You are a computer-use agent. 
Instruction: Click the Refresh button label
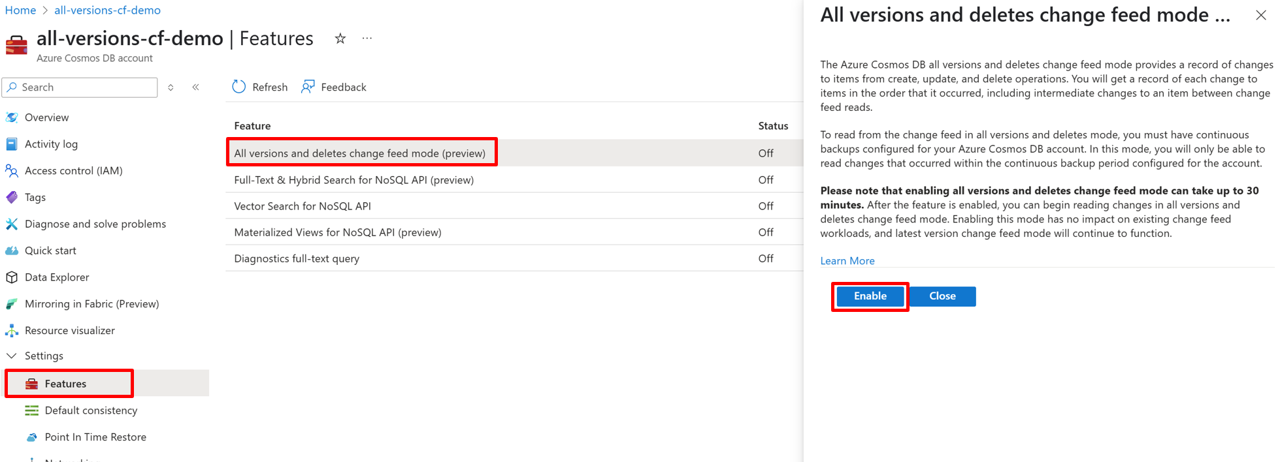click(x=269, y=87)
